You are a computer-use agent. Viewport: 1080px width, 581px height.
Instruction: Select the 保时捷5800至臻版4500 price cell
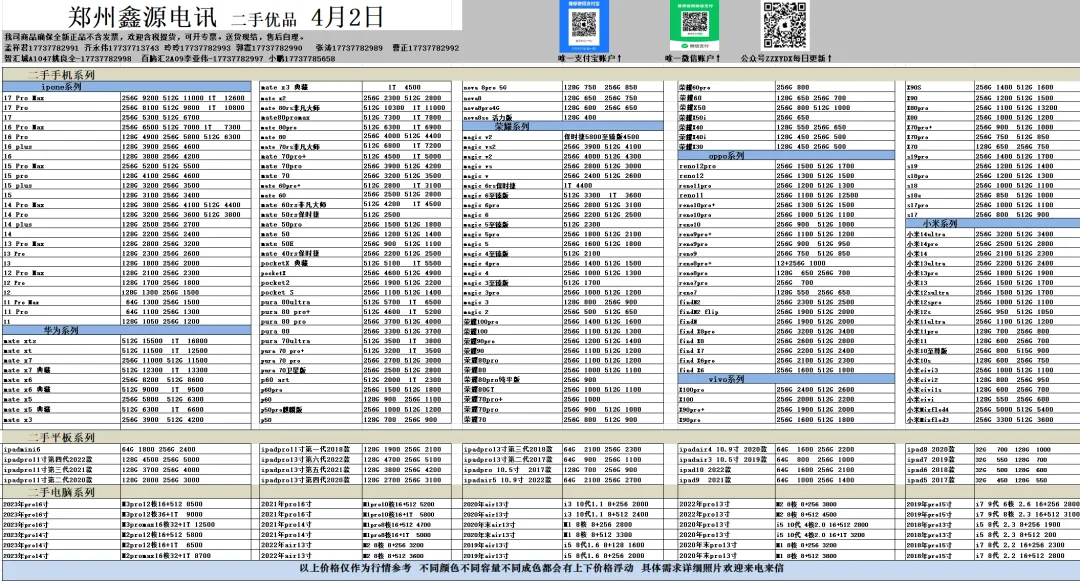click(612, 136)
